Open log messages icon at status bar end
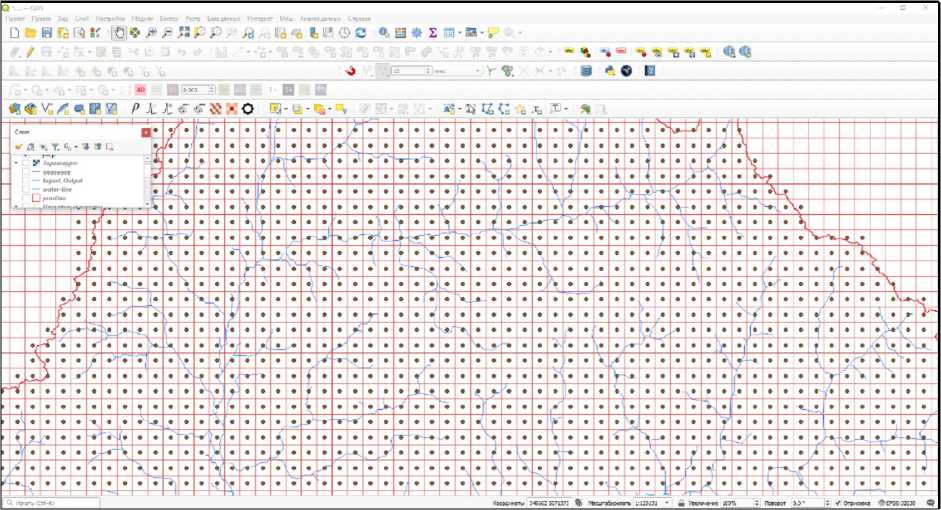Screen dimensions: 941x510 (930, 503)
